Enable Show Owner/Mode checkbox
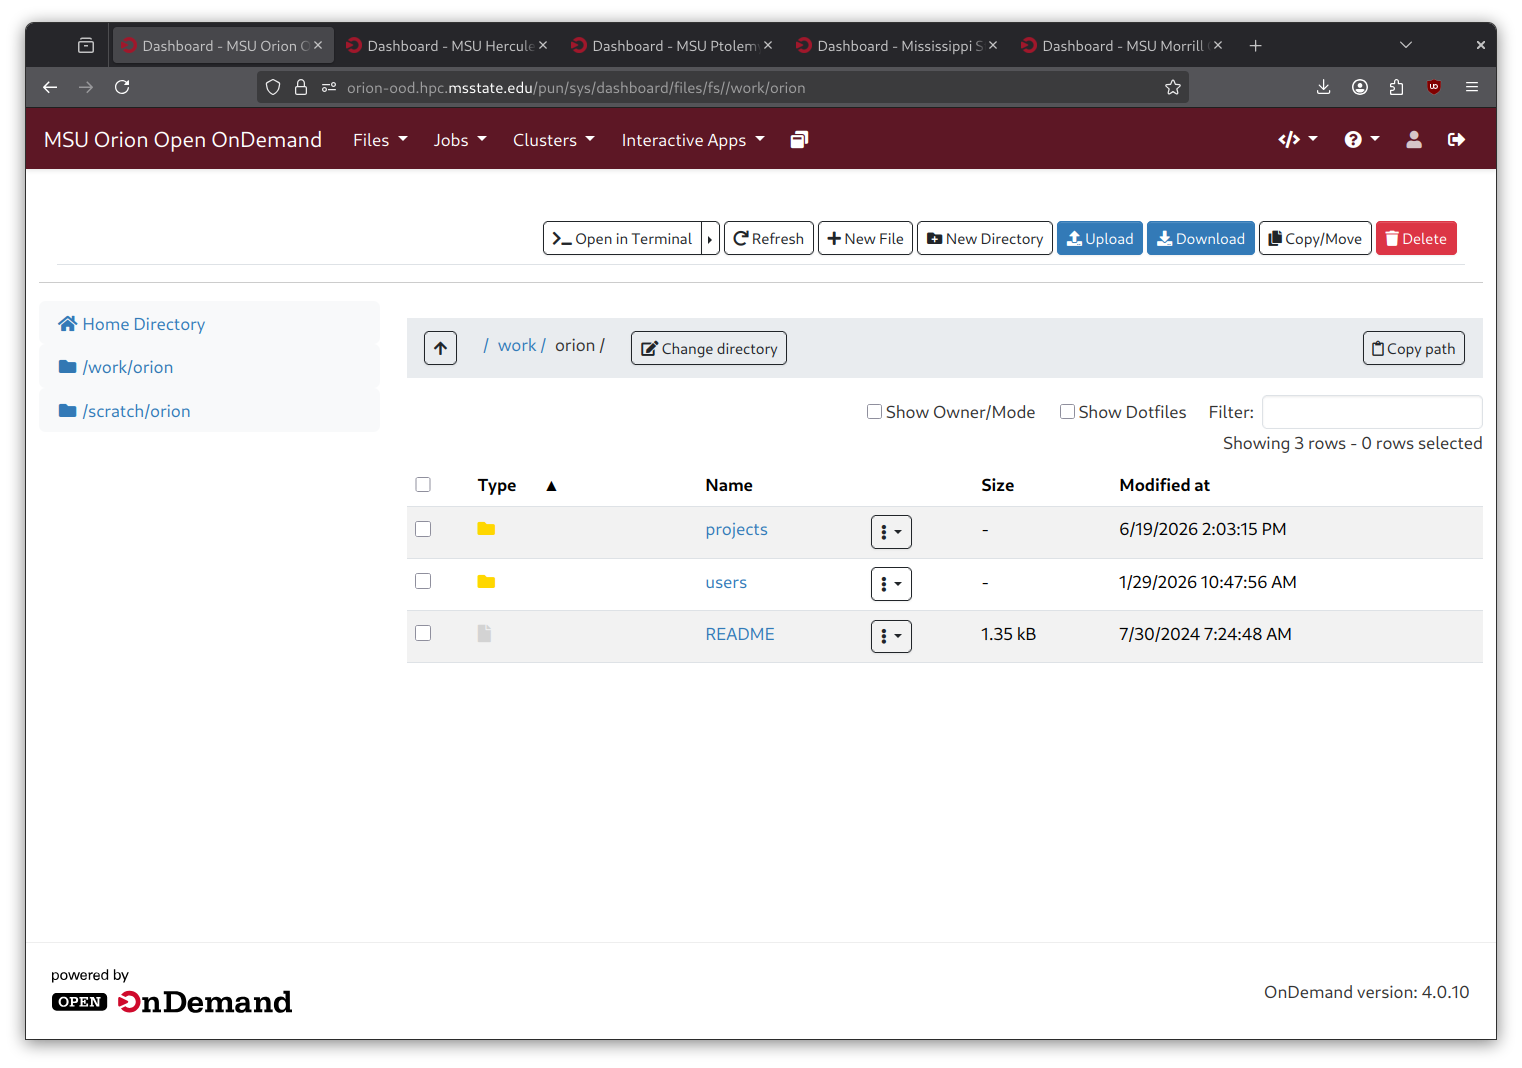The image size is (1522, 1068). point(874,412)
